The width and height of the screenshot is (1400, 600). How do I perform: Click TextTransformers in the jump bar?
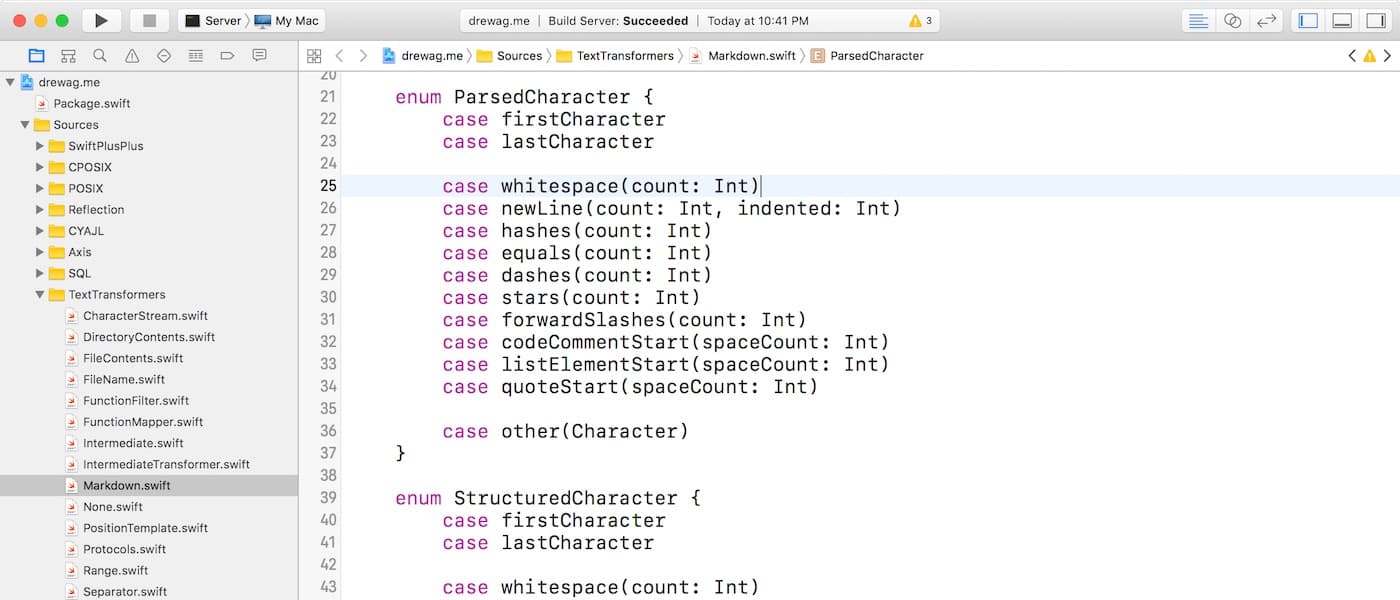614,56
